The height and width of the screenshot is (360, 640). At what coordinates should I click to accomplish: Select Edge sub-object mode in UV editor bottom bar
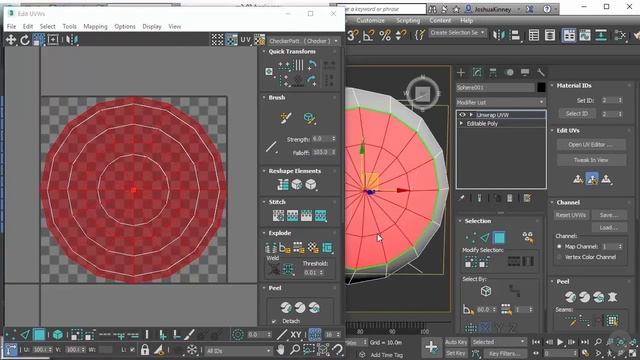(x=24, y=335)
